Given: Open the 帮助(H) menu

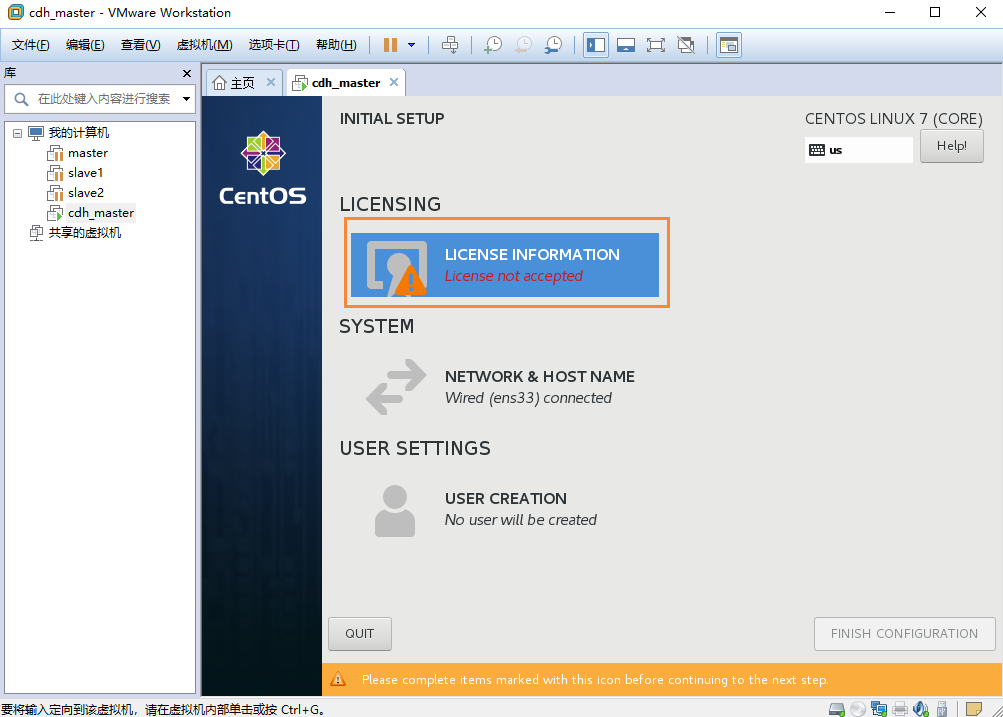Looking at the screenshot, I should click(x=336, y=45).
